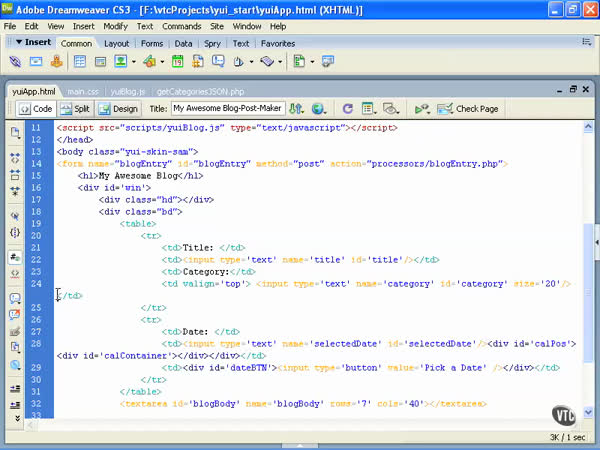The image size is (600, 450).
Task: Click the Refresh Design View icon
Action: click(347, 109)
